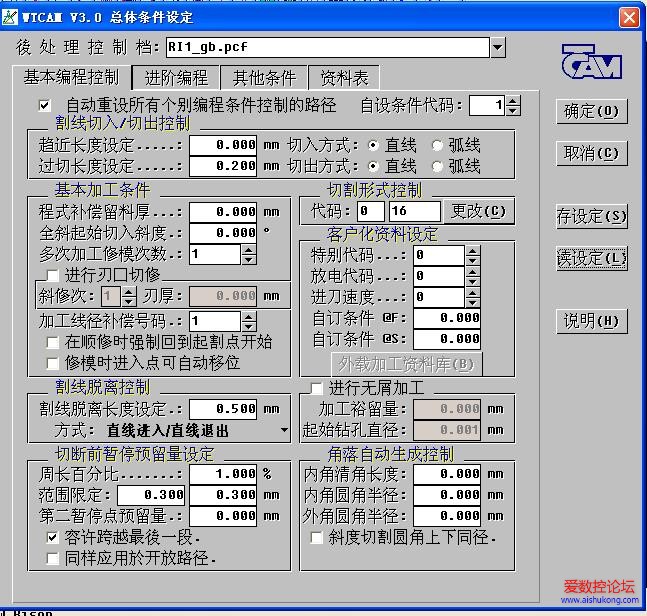Open the 其他条件 tab
Screen dimensions: 647x616
[x=264, y=78]
